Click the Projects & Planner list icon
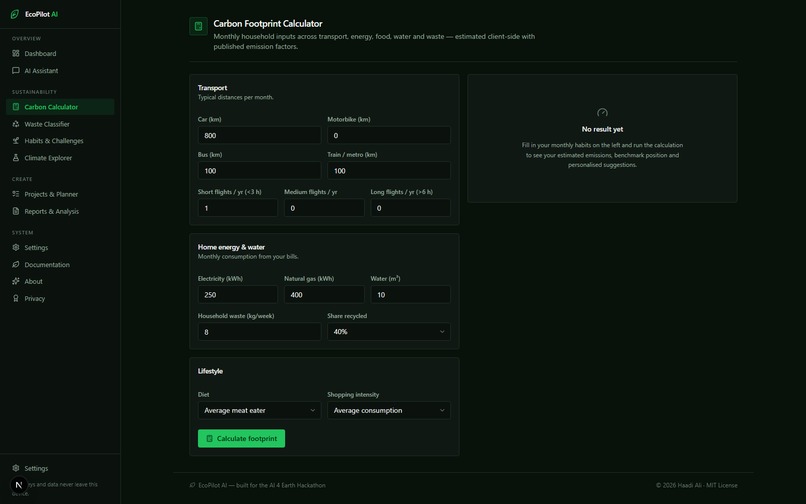This screenshot has height=504, width=806. [16, 194]
